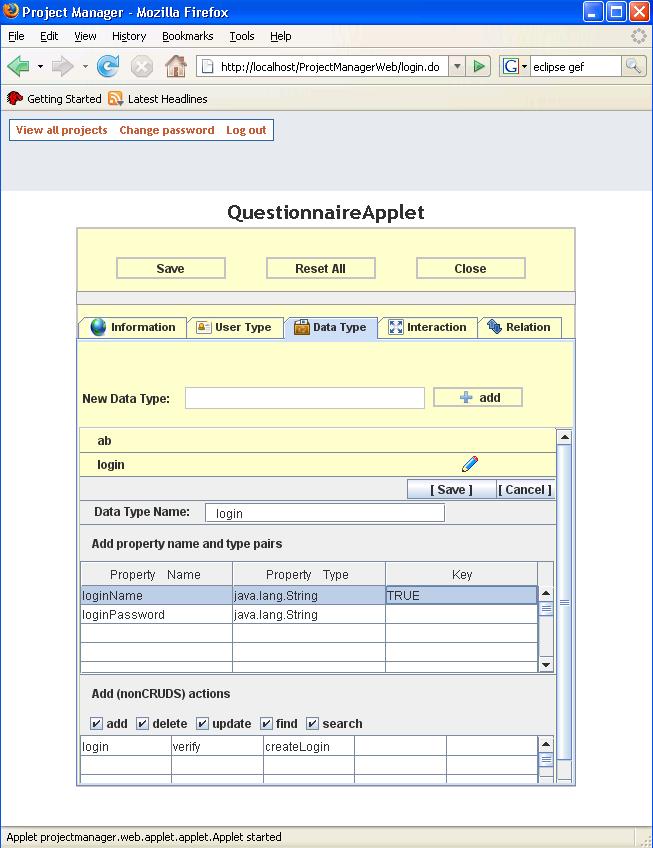Open the Tools menu
This screenshot has height=848, width=653.
(x=242, y=36)
